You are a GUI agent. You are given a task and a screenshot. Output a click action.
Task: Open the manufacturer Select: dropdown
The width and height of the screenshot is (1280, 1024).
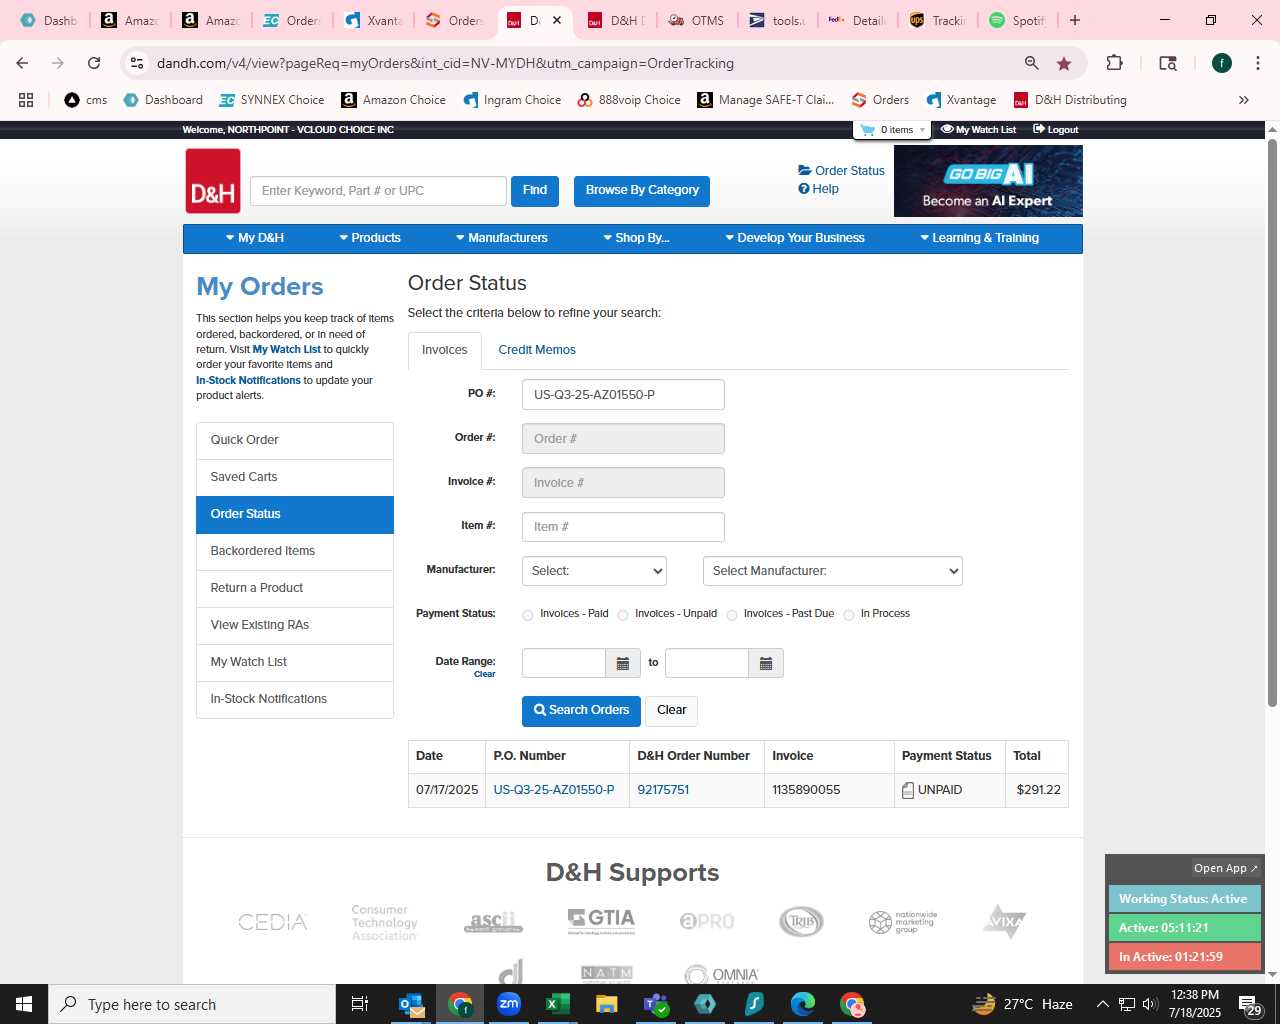pos(594,571)
